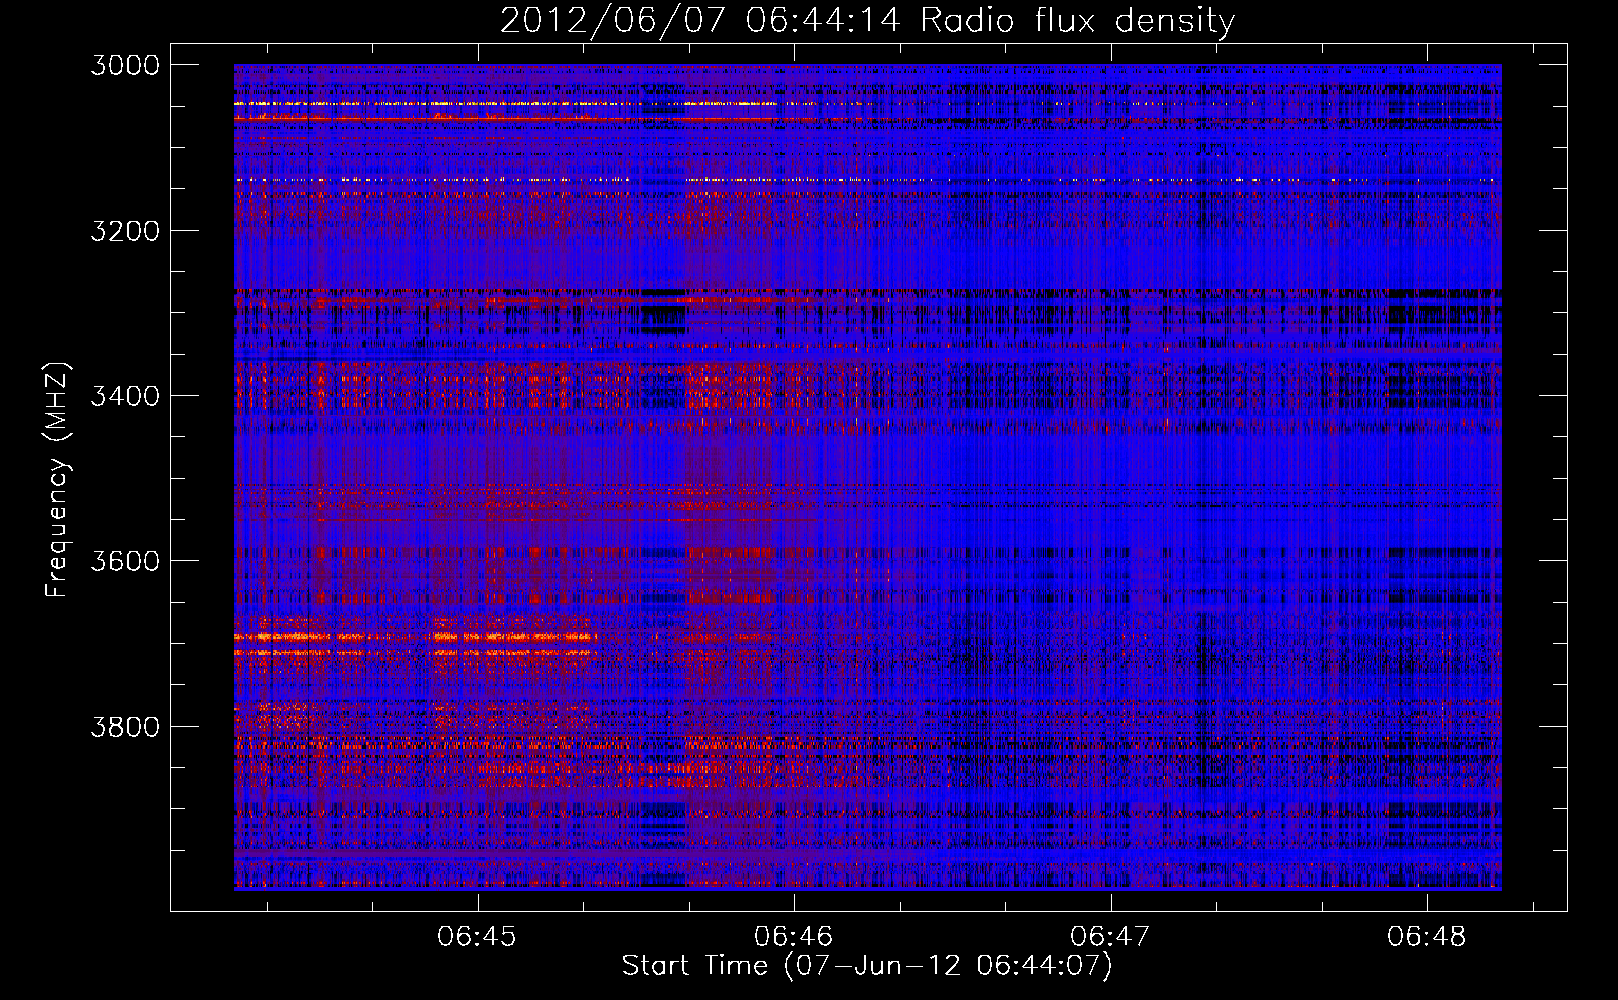Select the '3600' frequency axis label
Screen dimensions: 1618x1000
pos(125,561)
